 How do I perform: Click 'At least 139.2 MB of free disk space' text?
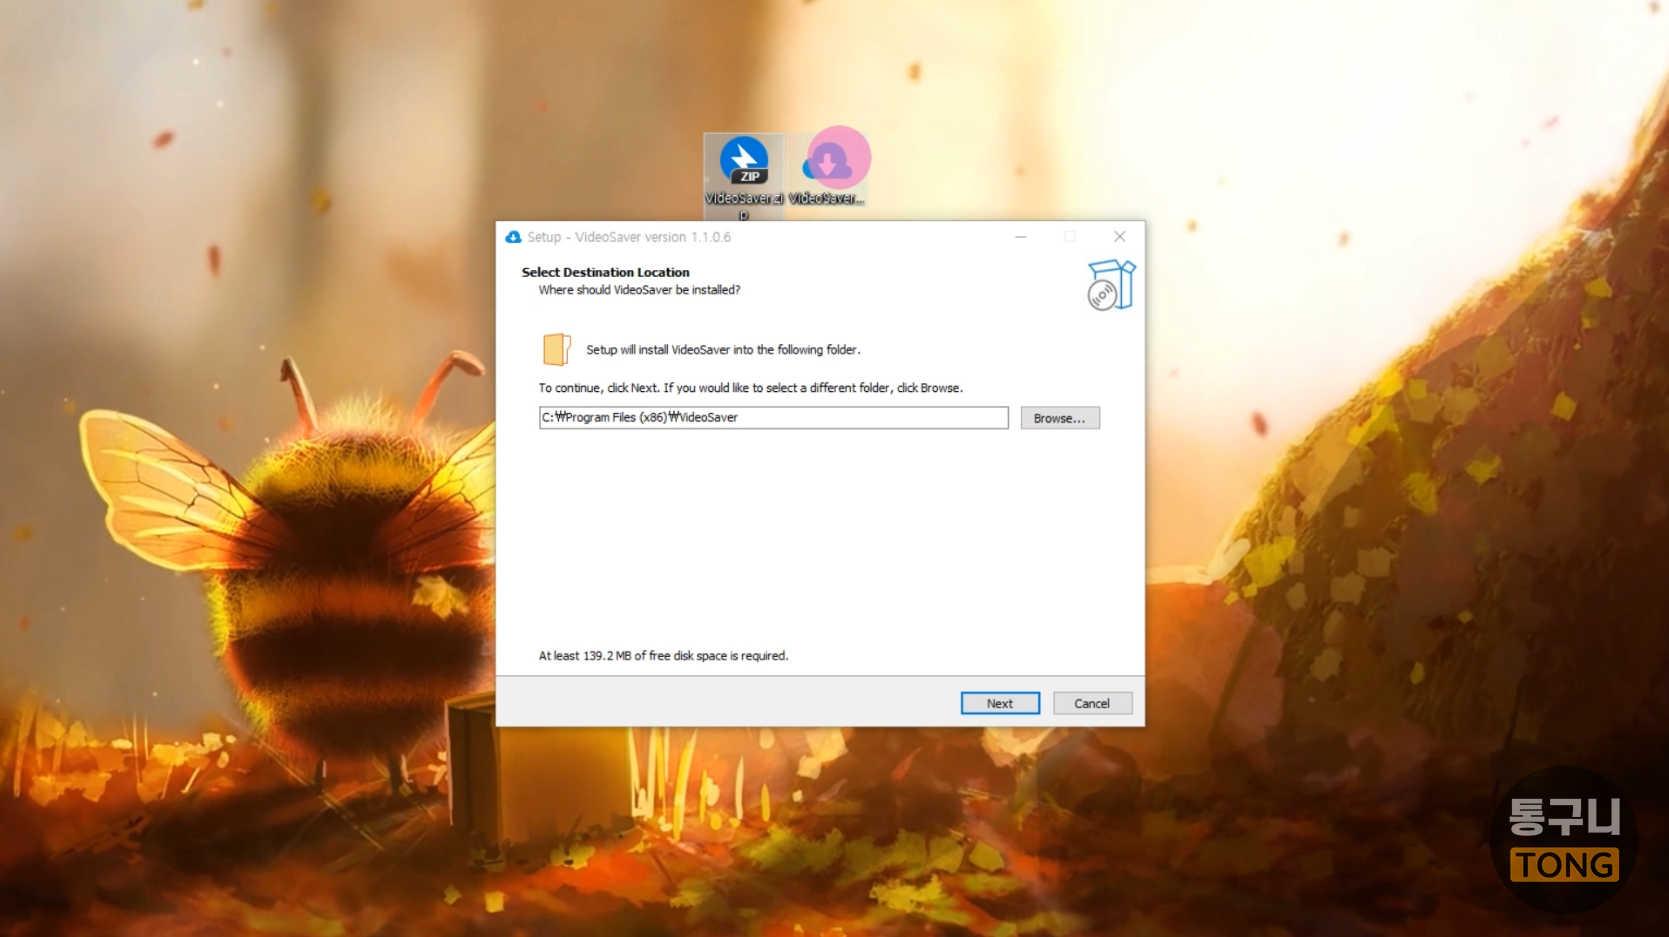663,656
